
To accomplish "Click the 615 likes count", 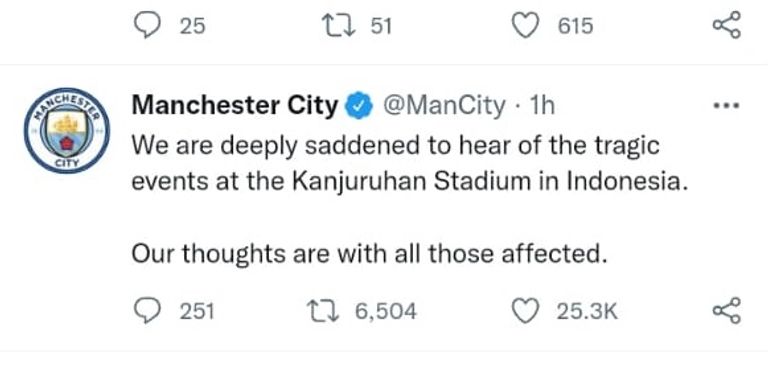I will pyautogui.click(x=576, y=25).
